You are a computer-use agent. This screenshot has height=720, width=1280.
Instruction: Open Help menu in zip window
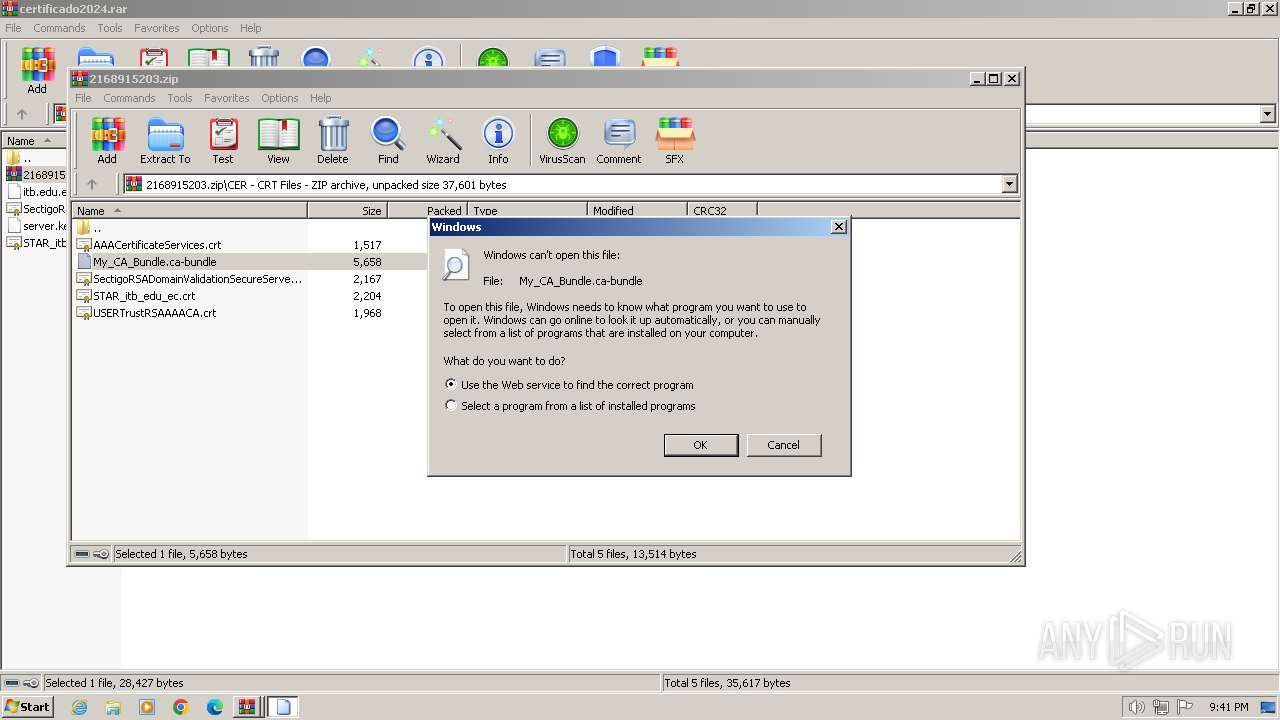point(320,98)
